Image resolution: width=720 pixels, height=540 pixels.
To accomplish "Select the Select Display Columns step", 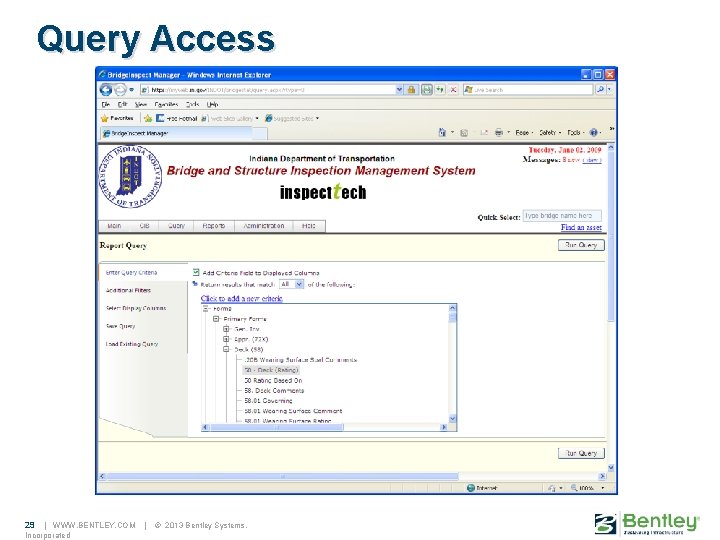I will [136, 308].
